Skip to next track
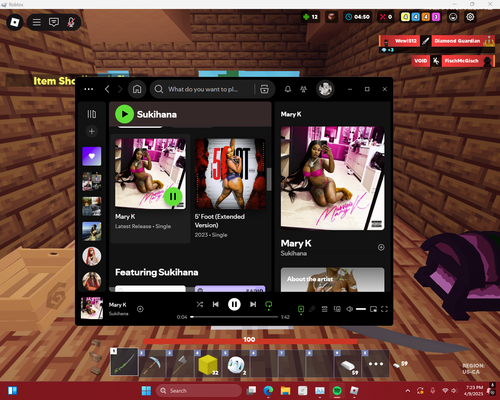 point(253,304)
